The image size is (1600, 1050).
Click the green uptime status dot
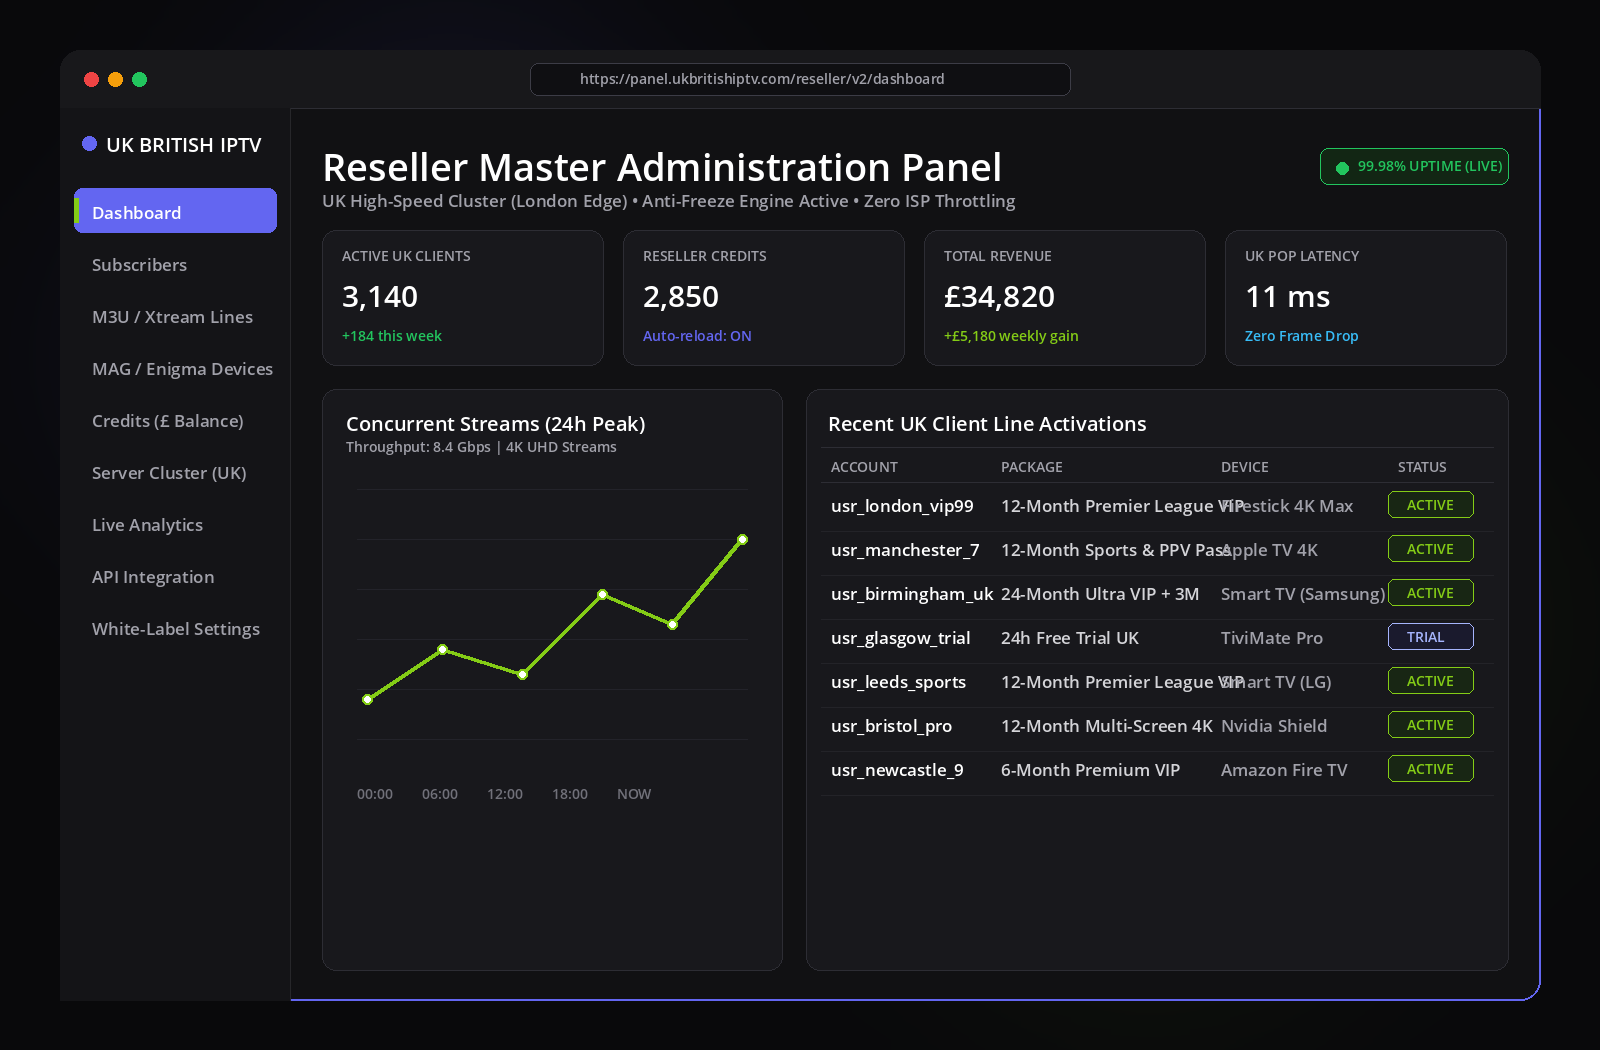point(1342,168)
